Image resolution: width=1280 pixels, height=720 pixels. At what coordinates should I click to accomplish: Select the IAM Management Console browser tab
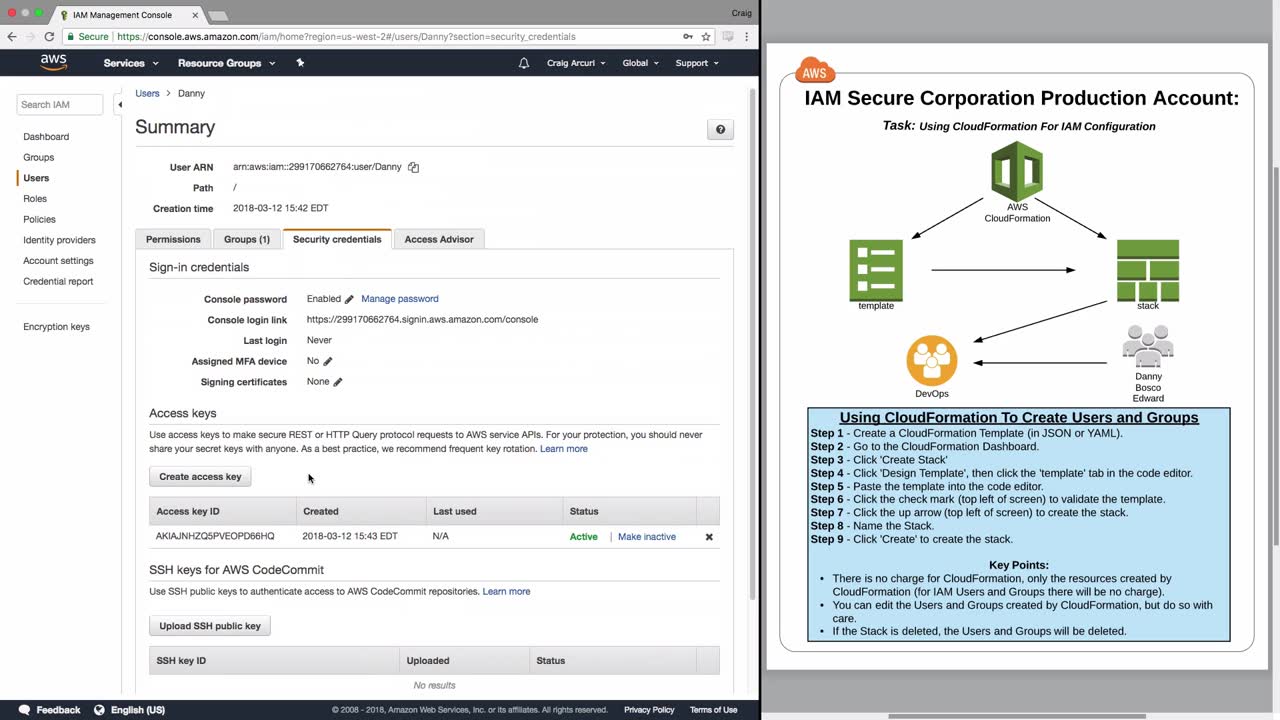128,15
